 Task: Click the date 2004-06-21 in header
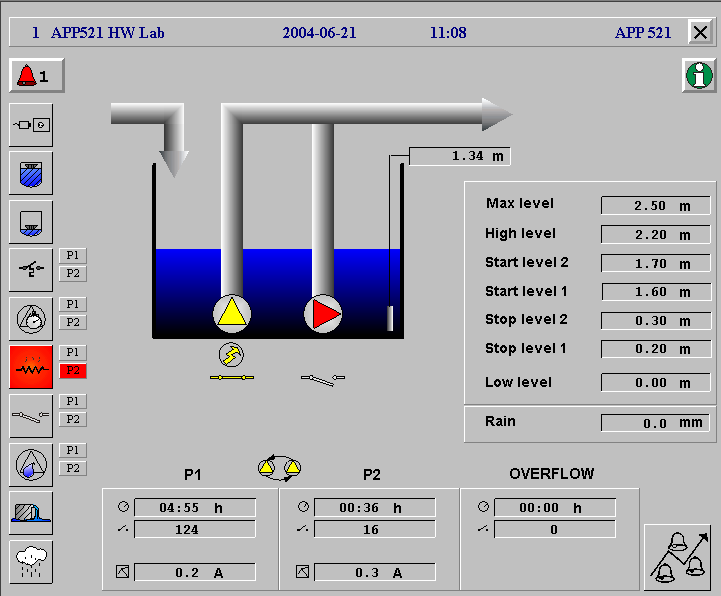tap(319, 33)
